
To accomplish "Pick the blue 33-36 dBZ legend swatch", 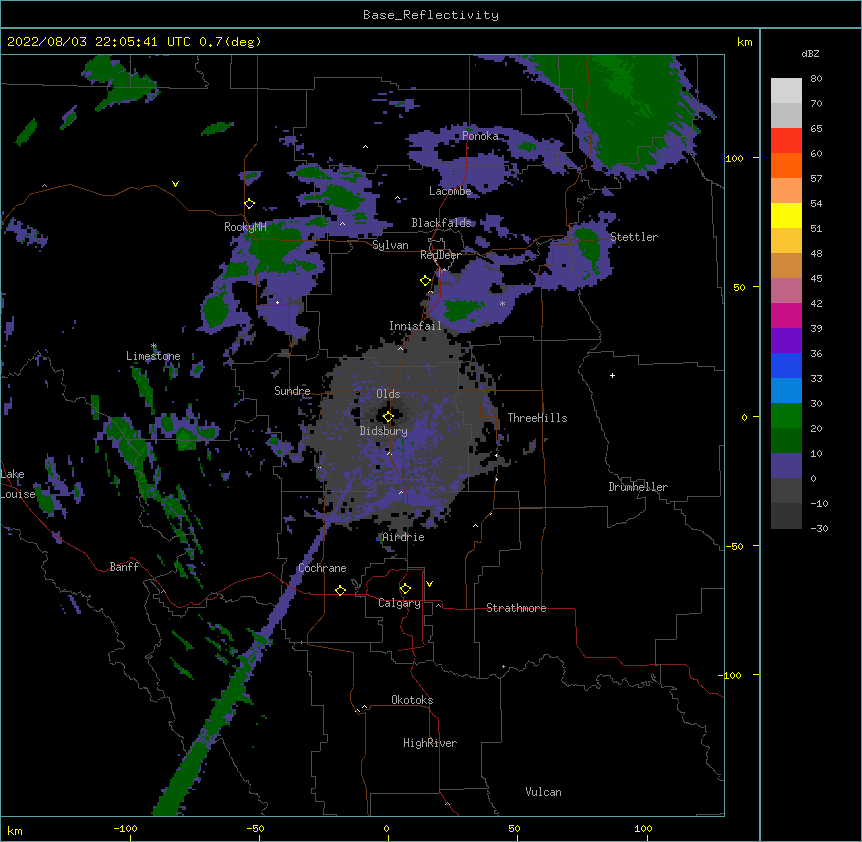I will click(x=786, y=365).
